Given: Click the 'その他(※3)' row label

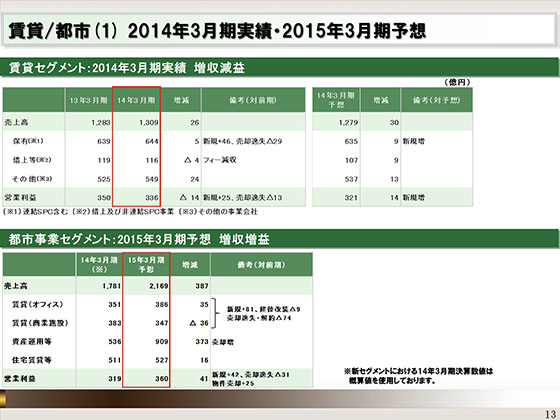Looking at the screenshot, I should [x=32, y=179].
